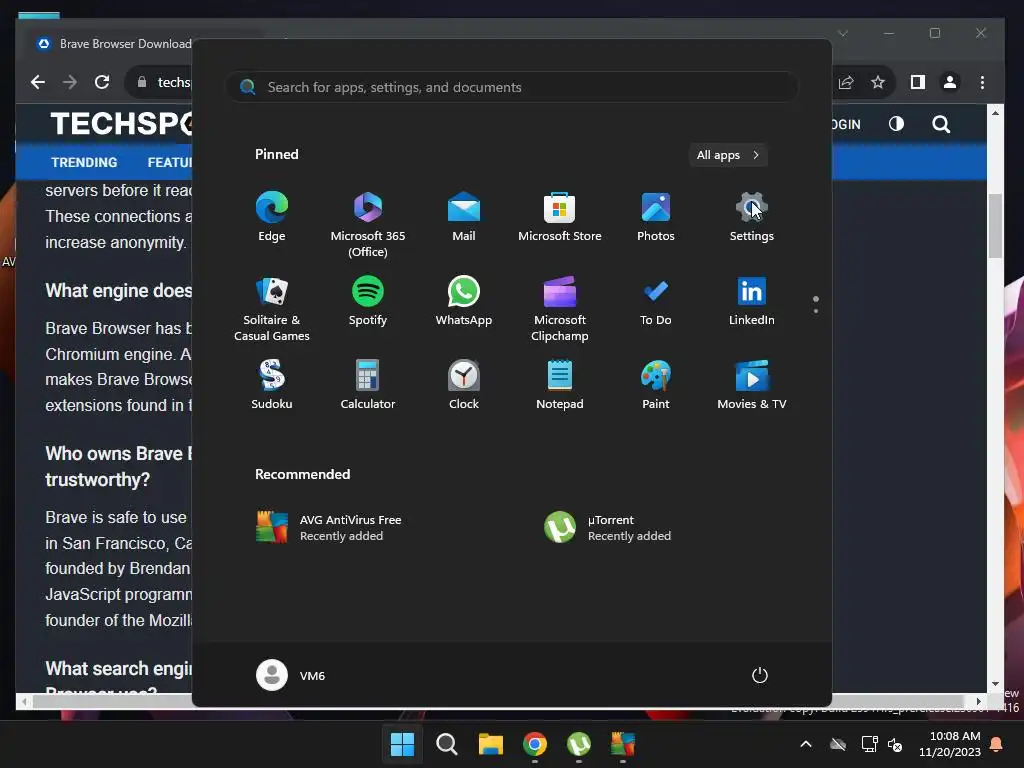Viewport: 1024px width, 768px height.
Task: Open Chrome tab search dropdown arrow
Action: tap(843, 33)
